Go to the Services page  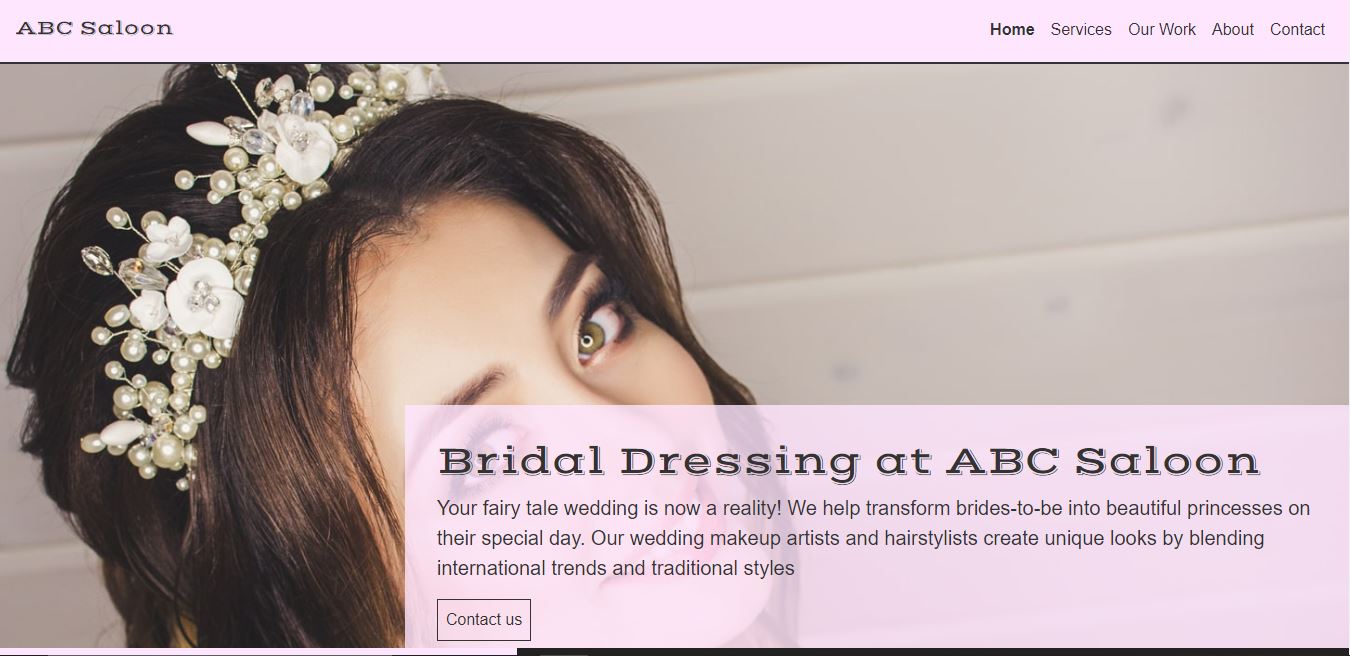point(1081,30)
